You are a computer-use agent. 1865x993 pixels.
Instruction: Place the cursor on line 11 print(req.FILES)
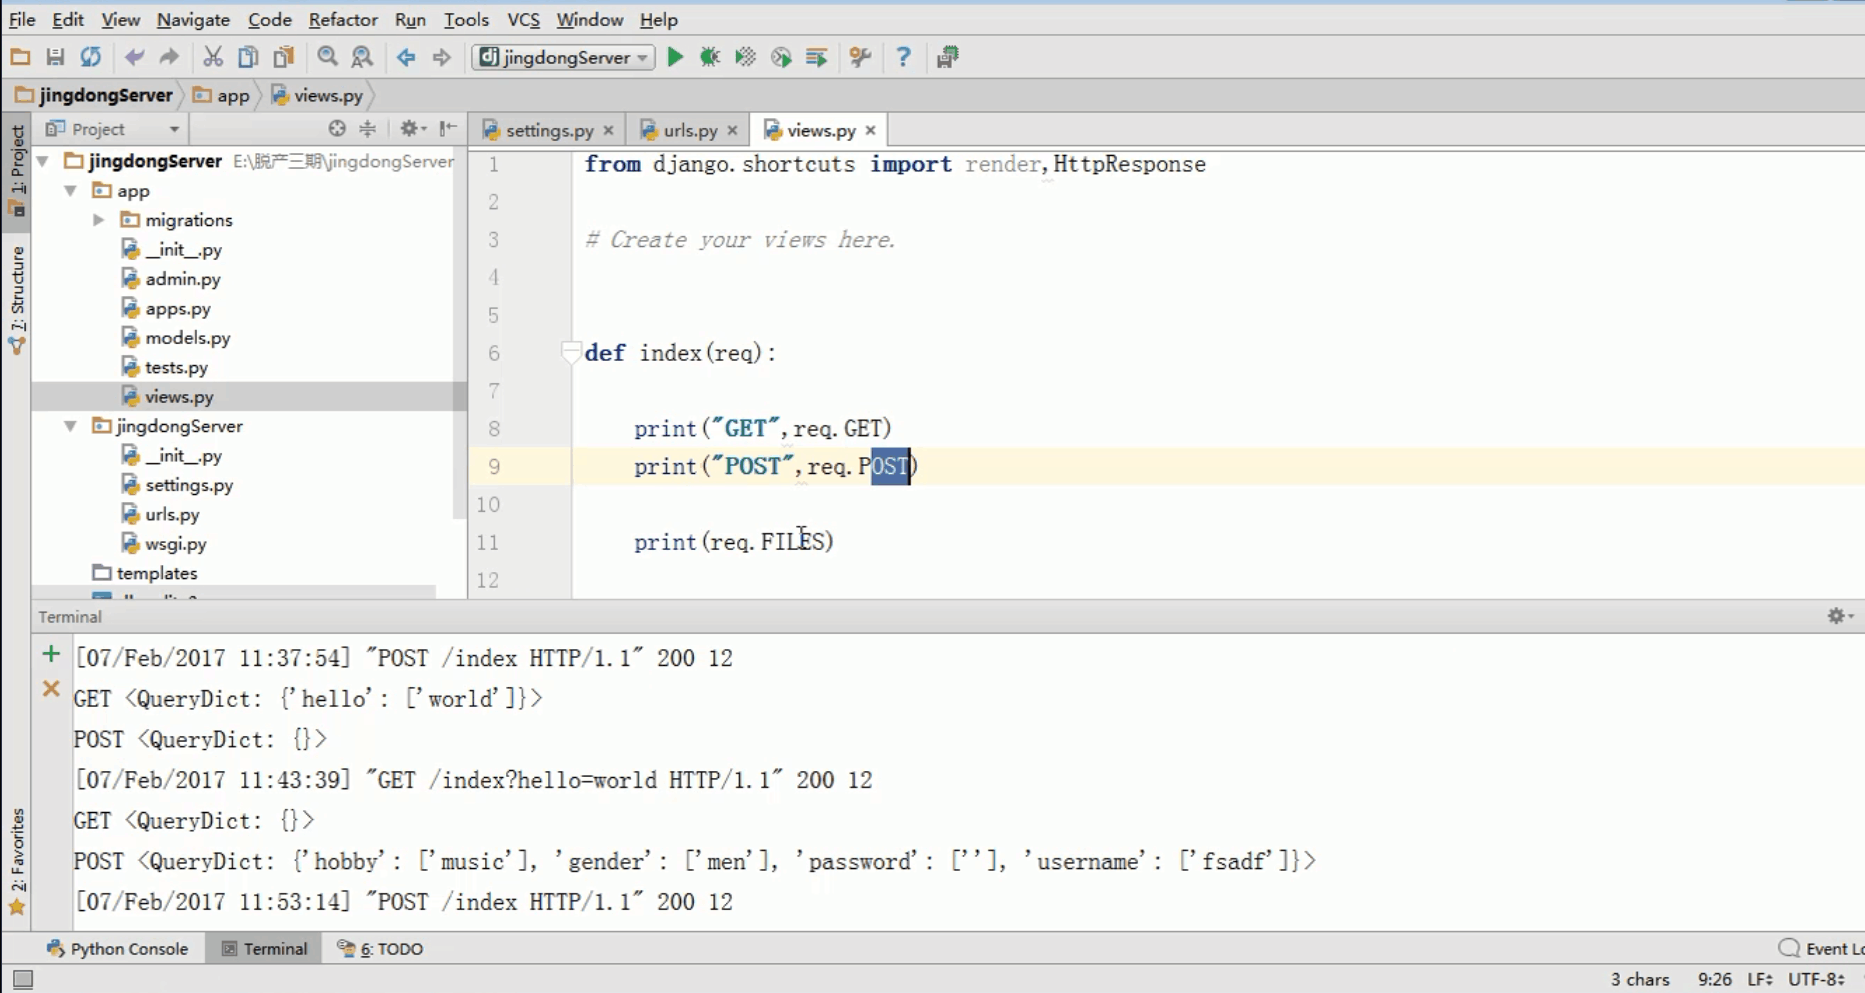click(x=734, y=542)
